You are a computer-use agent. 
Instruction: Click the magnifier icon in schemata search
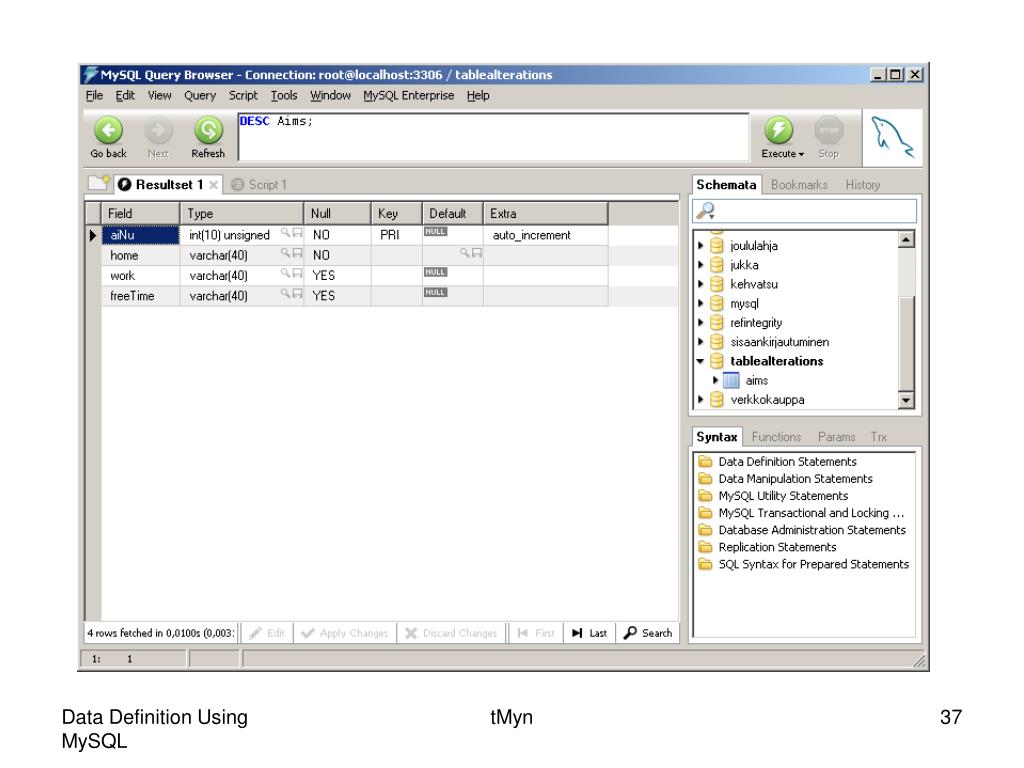pos(706,211)
